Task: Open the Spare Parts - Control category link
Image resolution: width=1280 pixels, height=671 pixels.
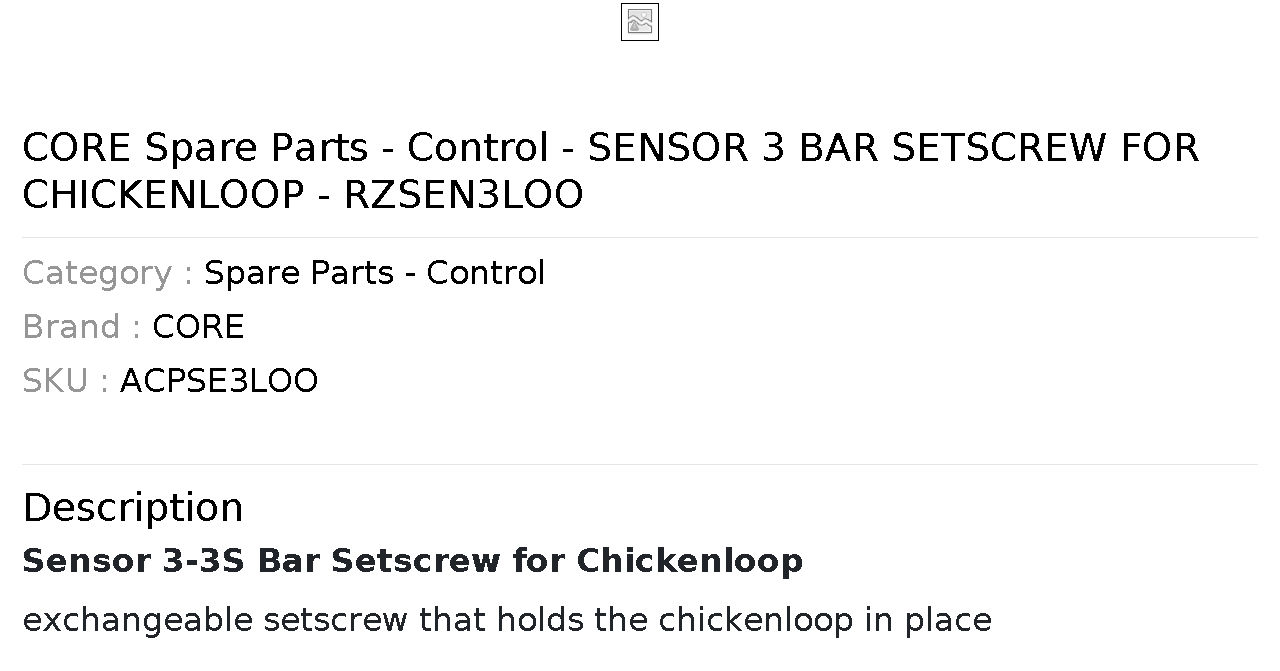Action: coord(374,273)
